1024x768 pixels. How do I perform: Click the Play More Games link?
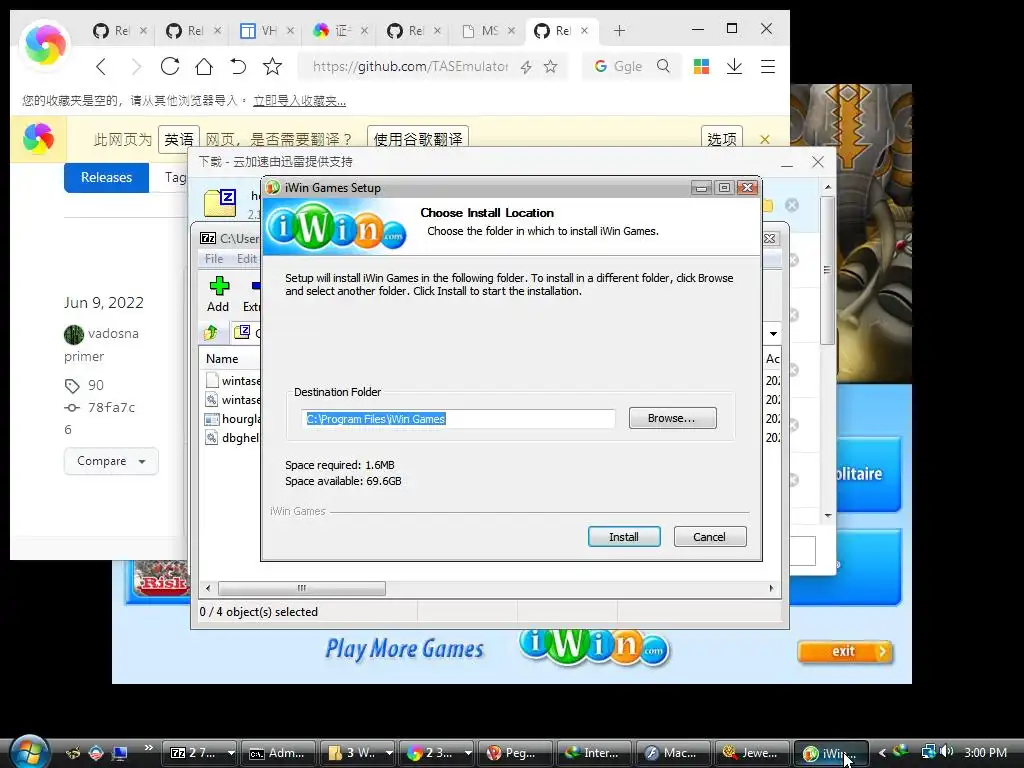point(404,649)
